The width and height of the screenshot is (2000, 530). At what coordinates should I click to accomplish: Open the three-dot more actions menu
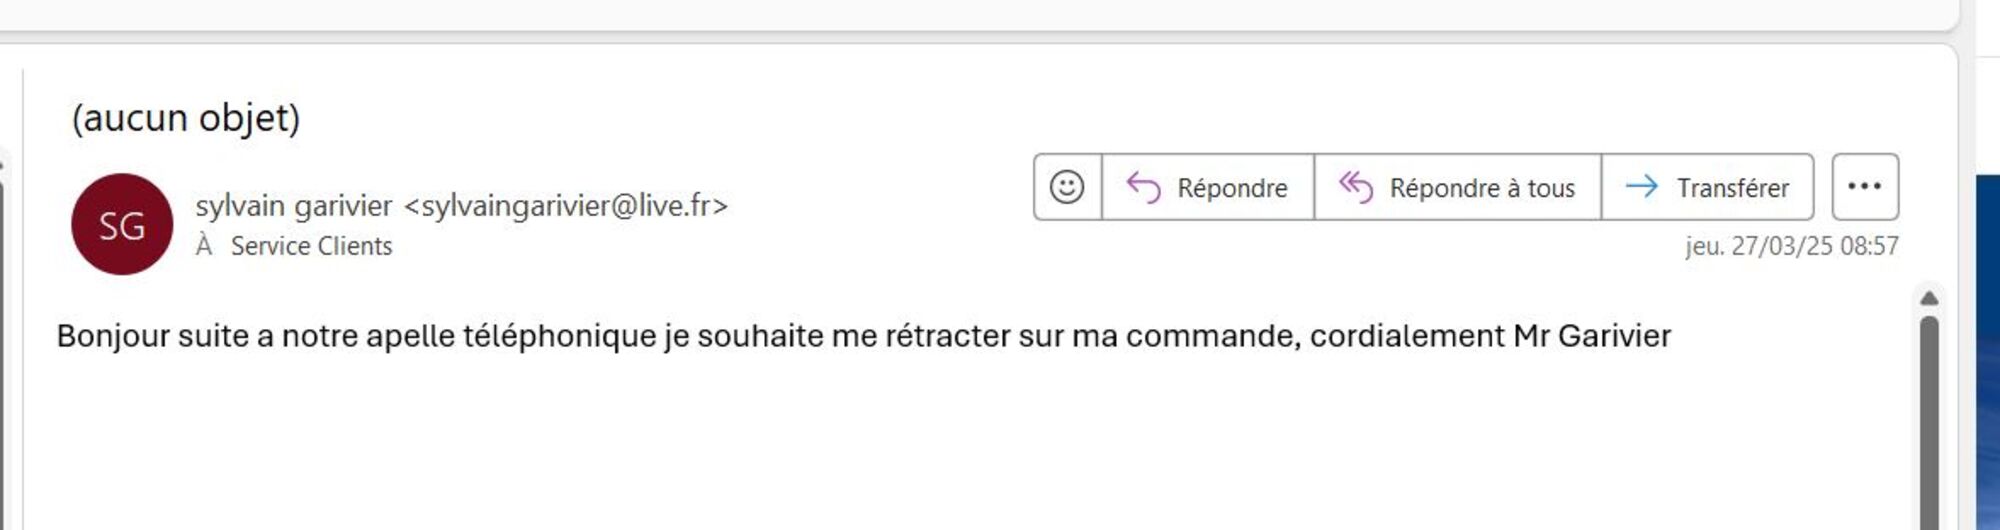(x=1865, y=187)
